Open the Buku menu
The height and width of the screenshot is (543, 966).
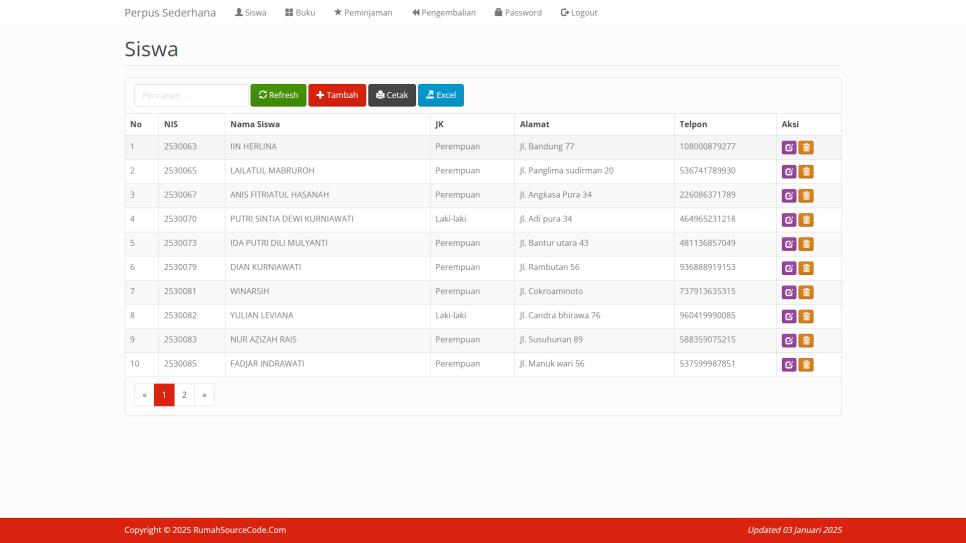click(x=300, y=13)
